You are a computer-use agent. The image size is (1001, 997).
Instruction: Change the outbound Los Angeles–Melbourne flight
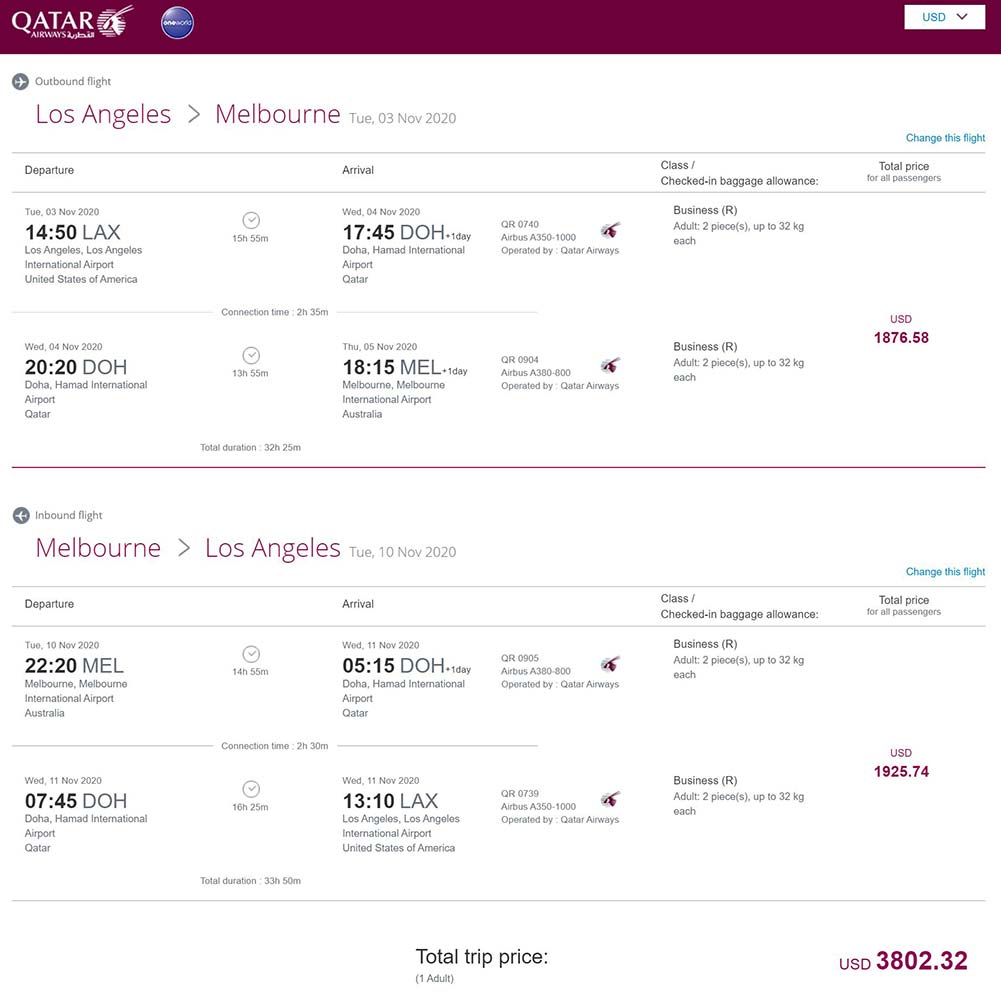coord(945,138)
